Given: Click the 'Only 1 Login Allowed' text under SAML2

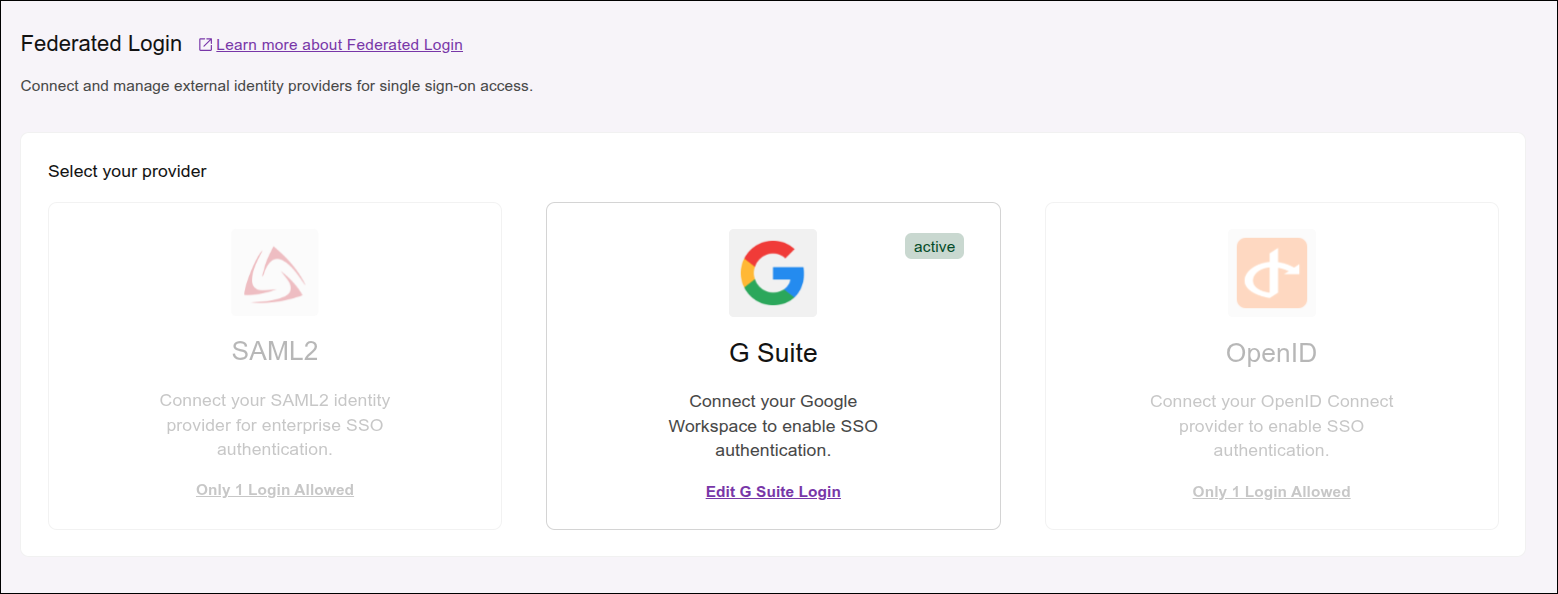Looking at the screenshot, I should click(x=274, y=489).
